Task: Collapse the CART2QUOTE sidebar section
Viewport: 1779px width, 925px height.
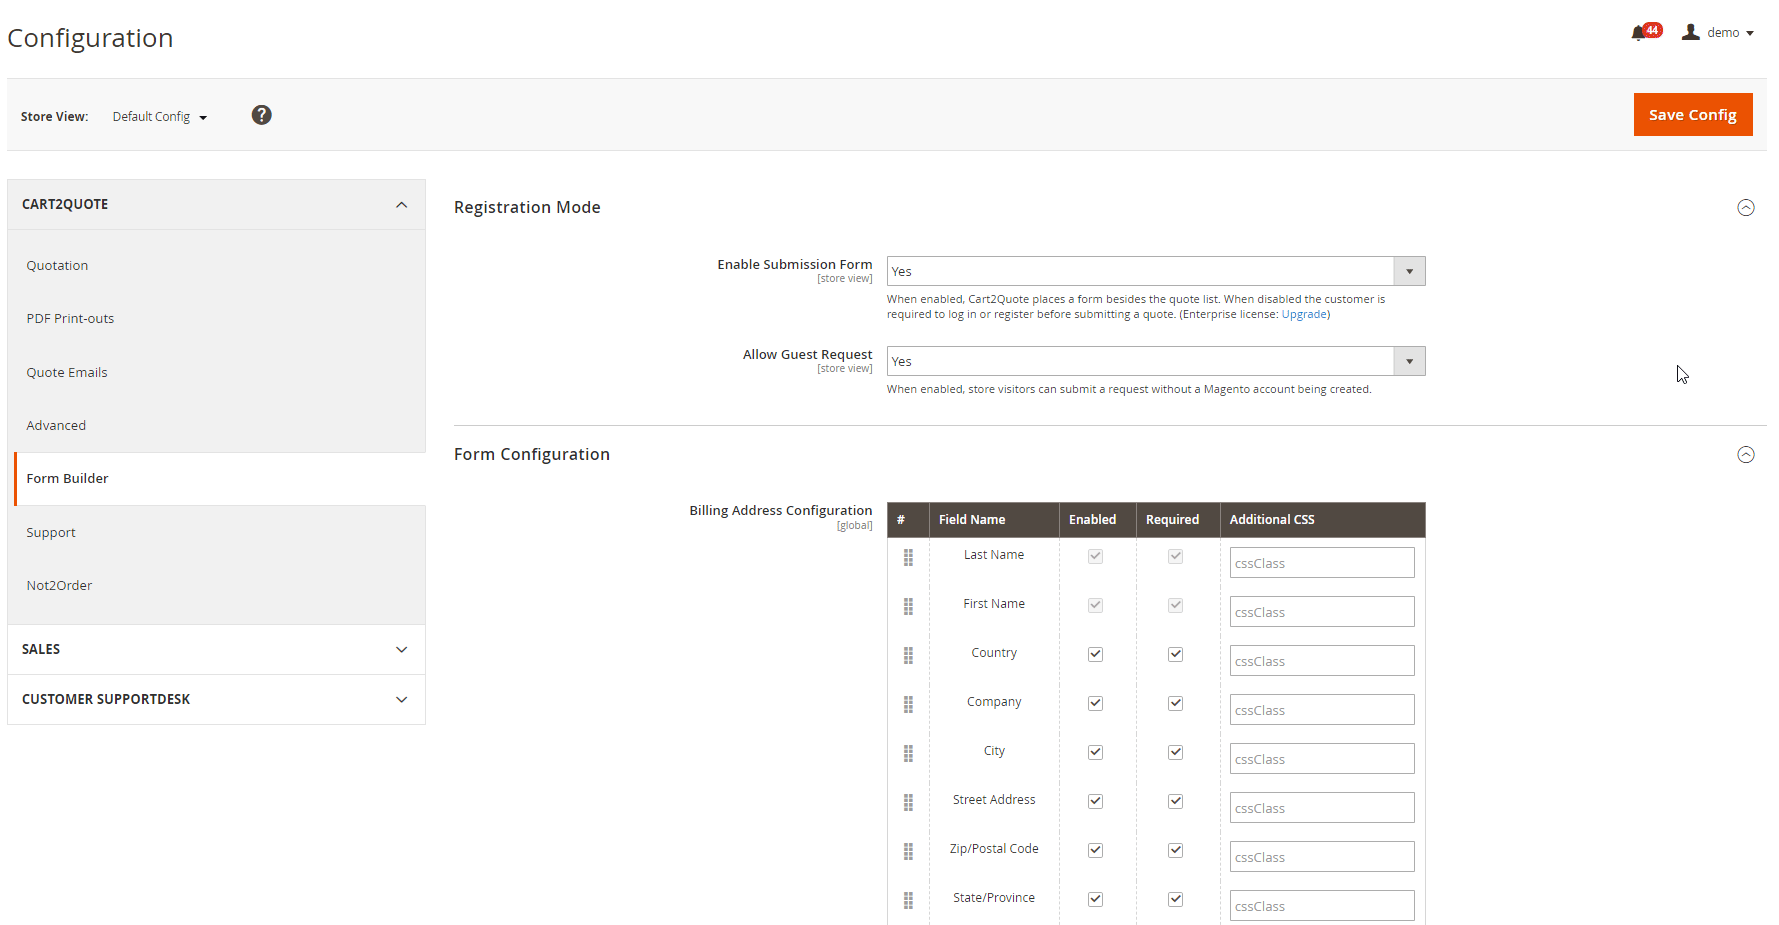Action: click(216, 204)
